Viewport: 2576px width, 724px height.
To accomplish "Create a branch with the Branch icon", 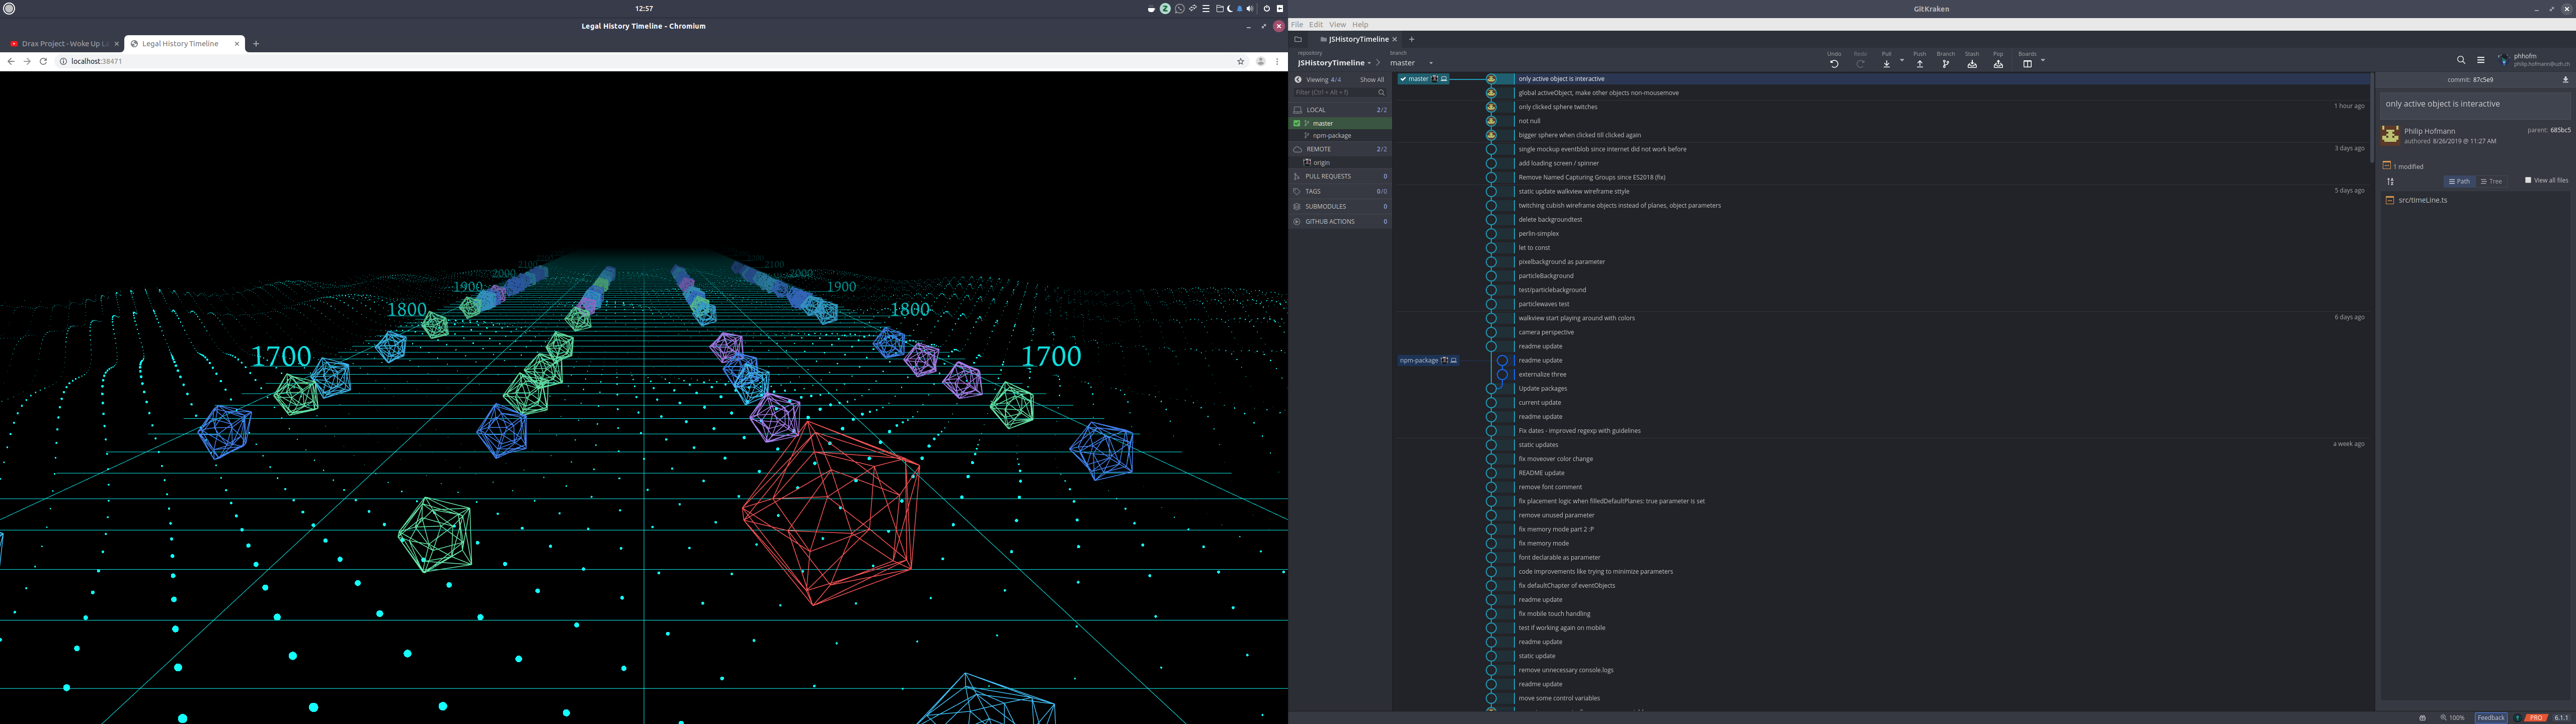I will pyautogui.click(x=1946, y=64).
